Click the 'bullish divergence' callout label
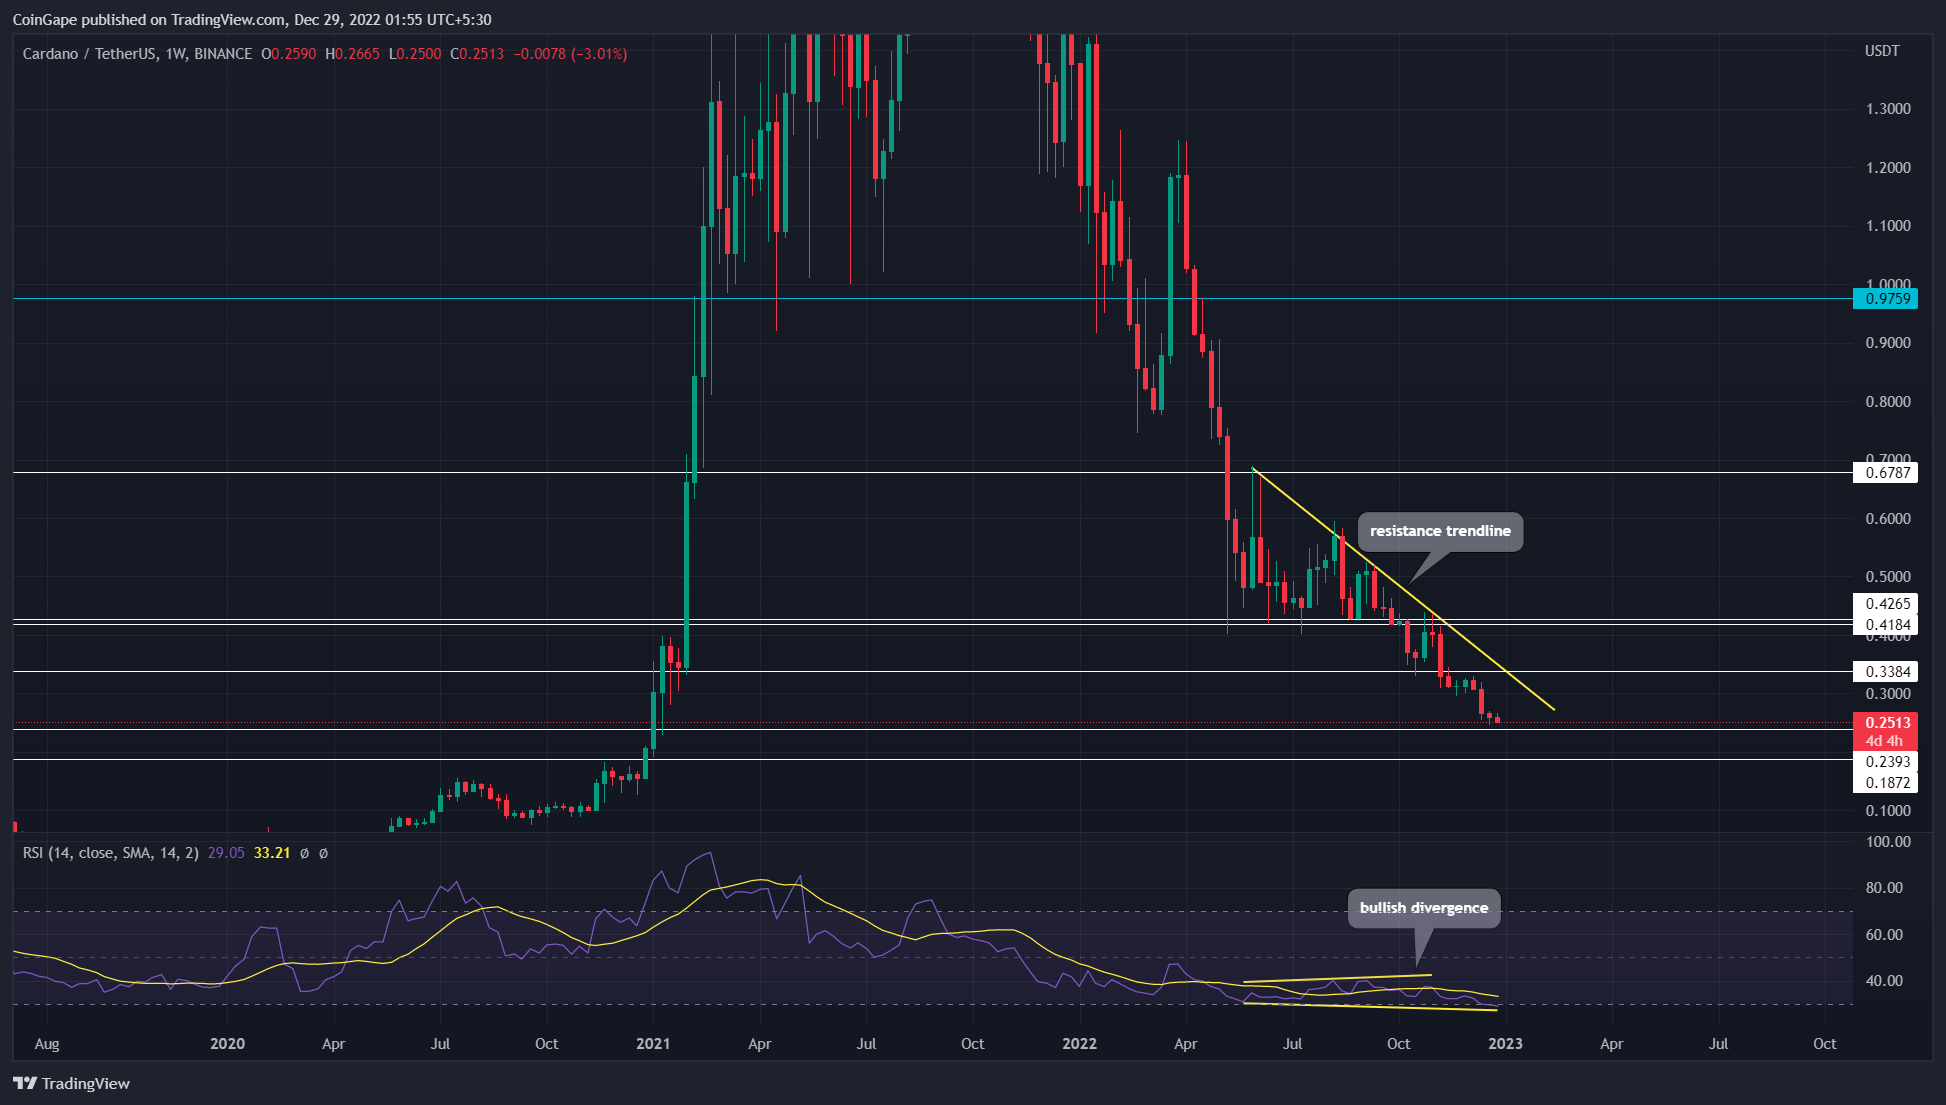Viewport: 1946px width, 1105px height. pyautogui.click(x=1424, y=908)
